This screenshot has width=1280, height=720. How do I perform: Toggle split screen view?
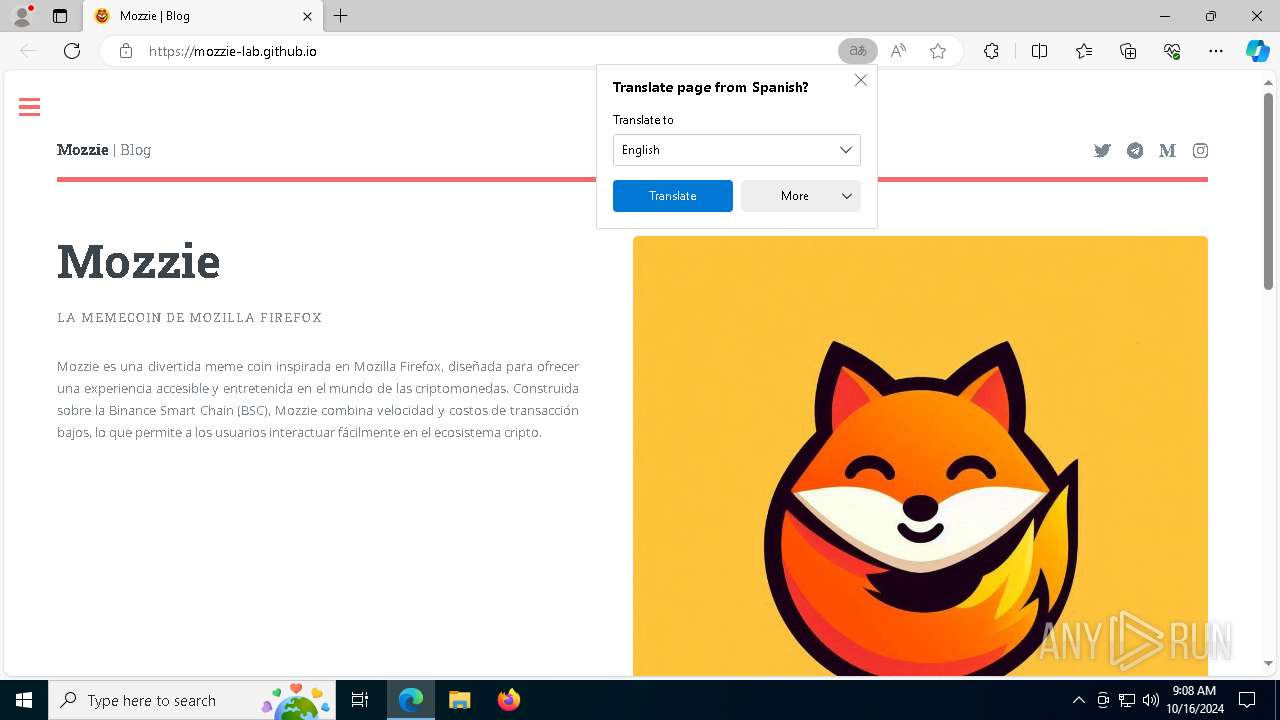1039,51
